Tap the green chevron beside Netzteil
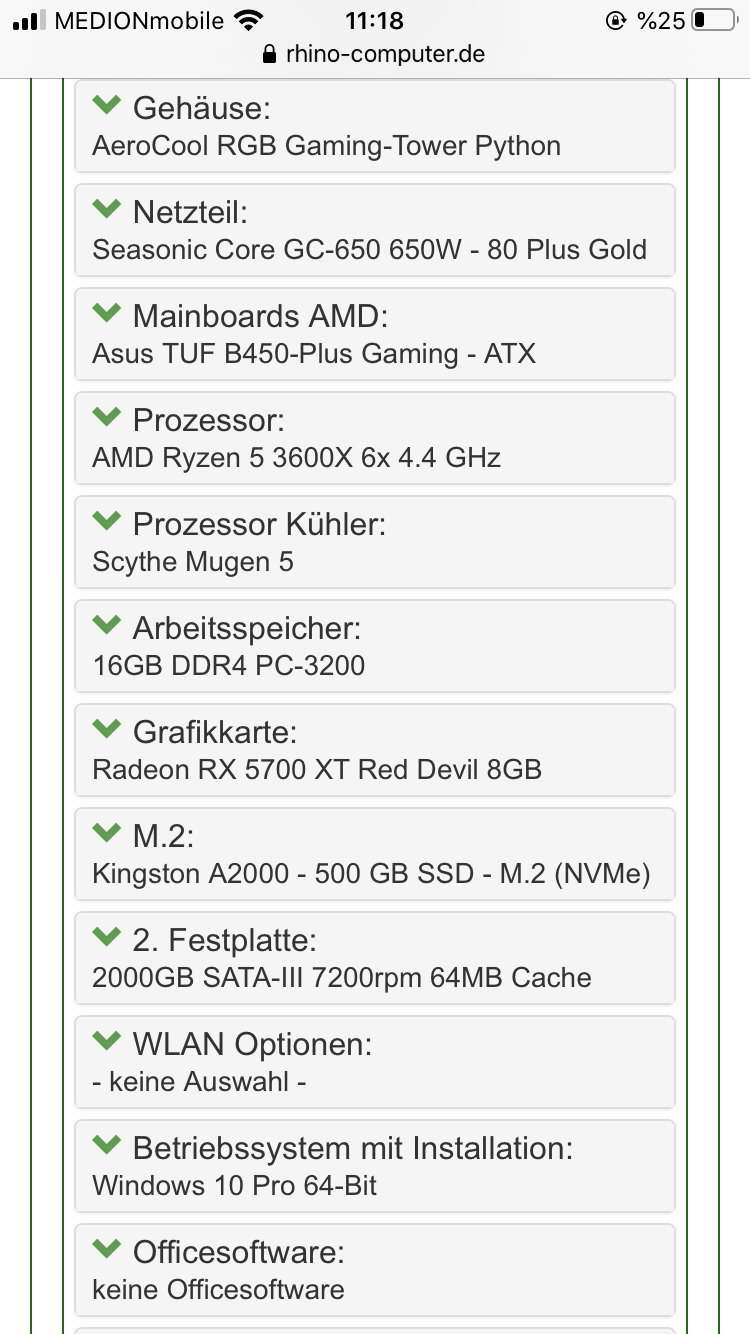Viewport: 750px width, 1334px height. tap(106, 209)
